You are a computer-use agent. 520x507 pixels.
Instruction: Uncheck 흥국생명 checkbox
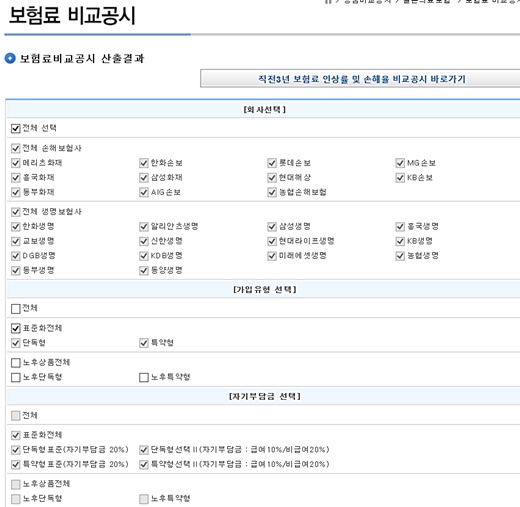(x=400, y=227)
